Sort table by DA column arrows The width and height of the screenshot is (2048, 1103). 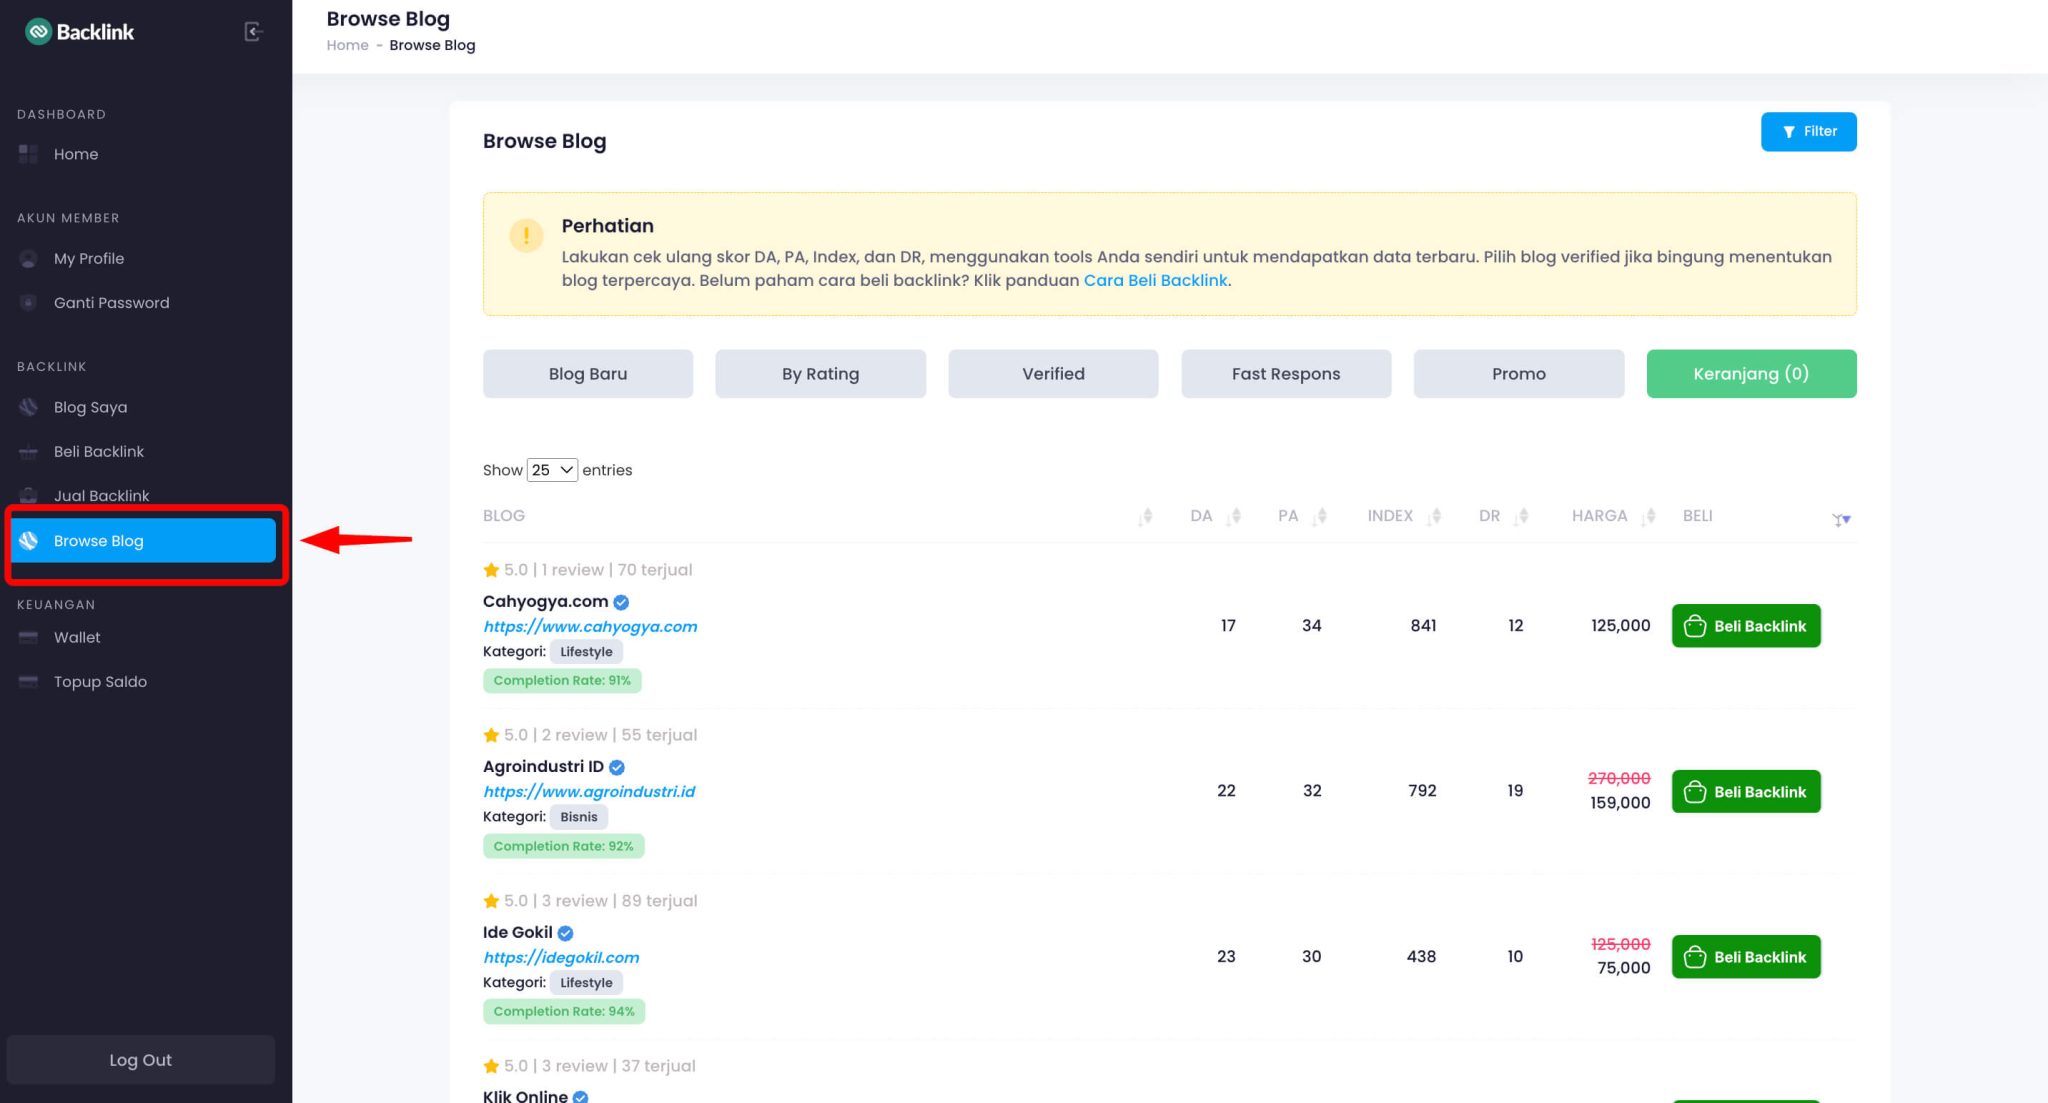click(1235, 516)
